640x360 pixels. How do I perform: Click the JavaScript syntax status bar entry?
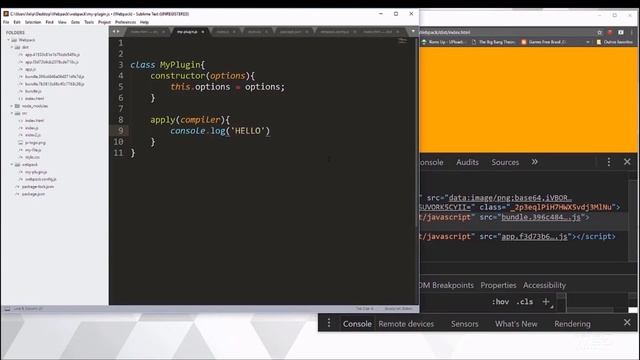coord(398,309)
